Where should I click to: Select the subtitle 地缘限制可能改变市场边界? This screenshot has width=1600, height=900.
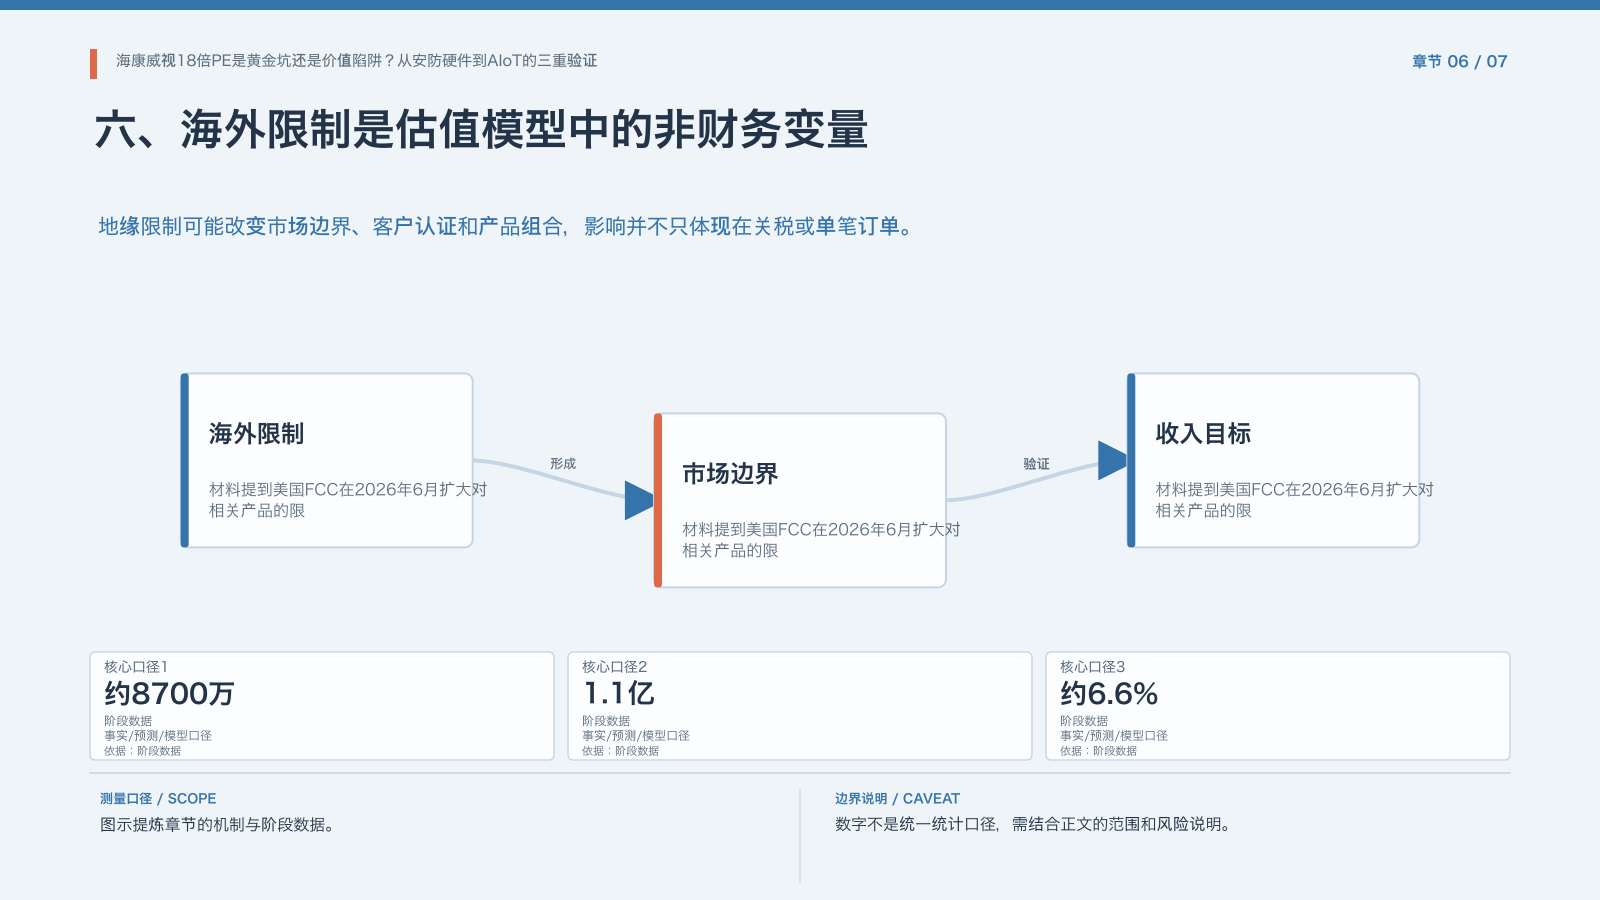click(225, 227)
